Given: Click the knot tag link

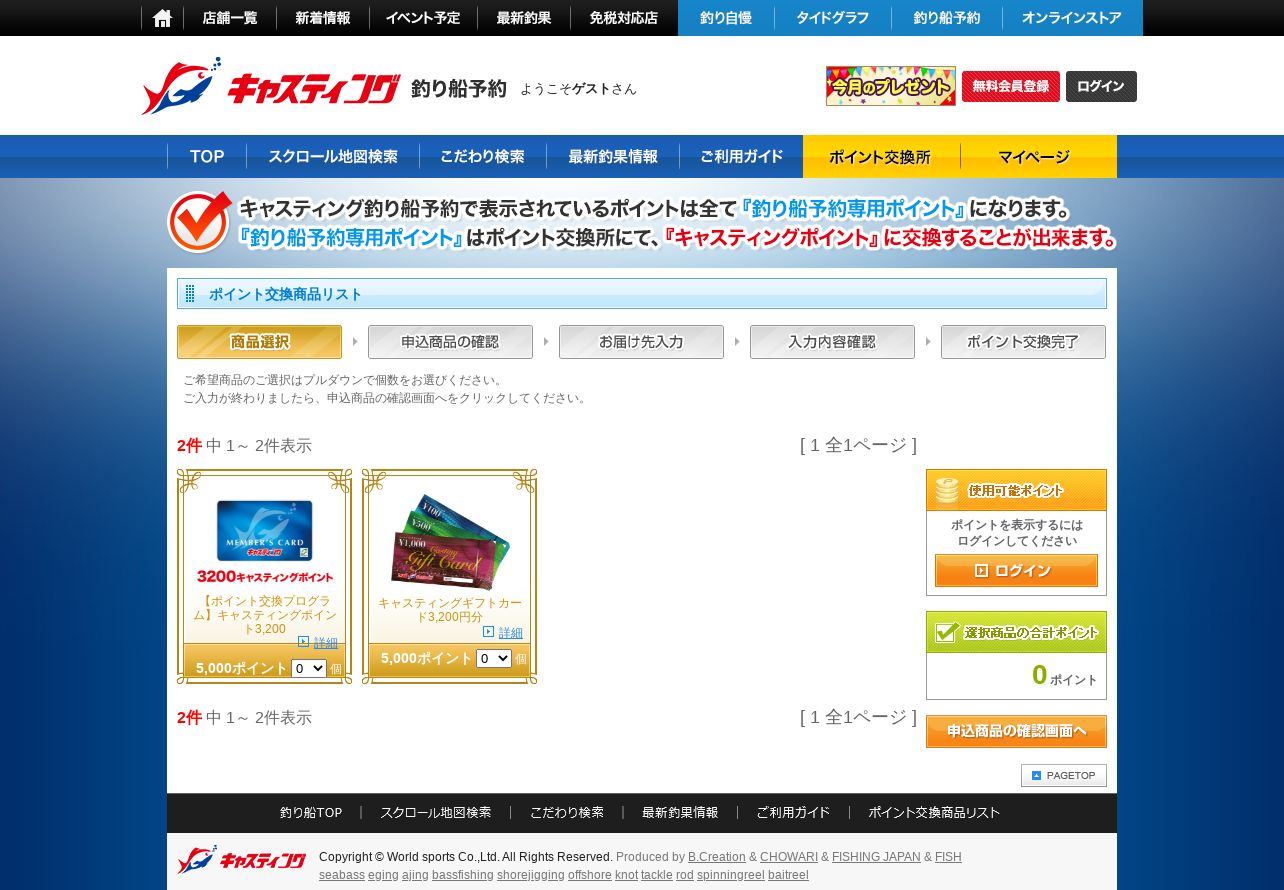Looking at the screenshot, I should (626, 875).
